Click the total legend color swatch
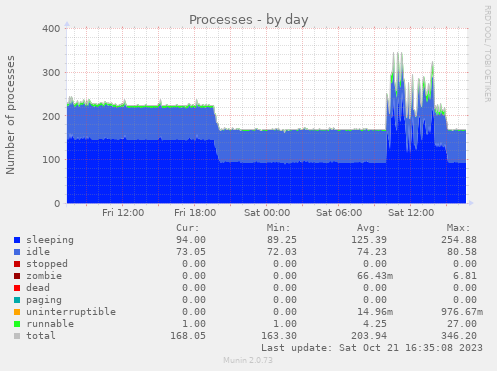The width and height of the screenshot is (497, 371). point(17,336)
